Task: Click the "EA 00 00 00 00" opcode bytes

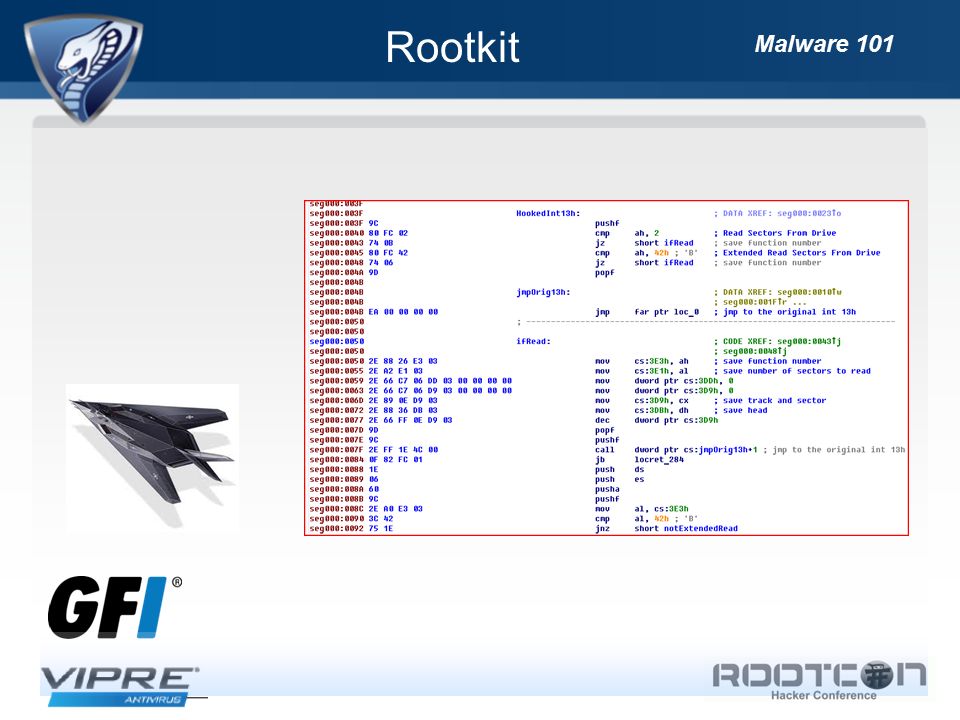Action: pos(403,312)
